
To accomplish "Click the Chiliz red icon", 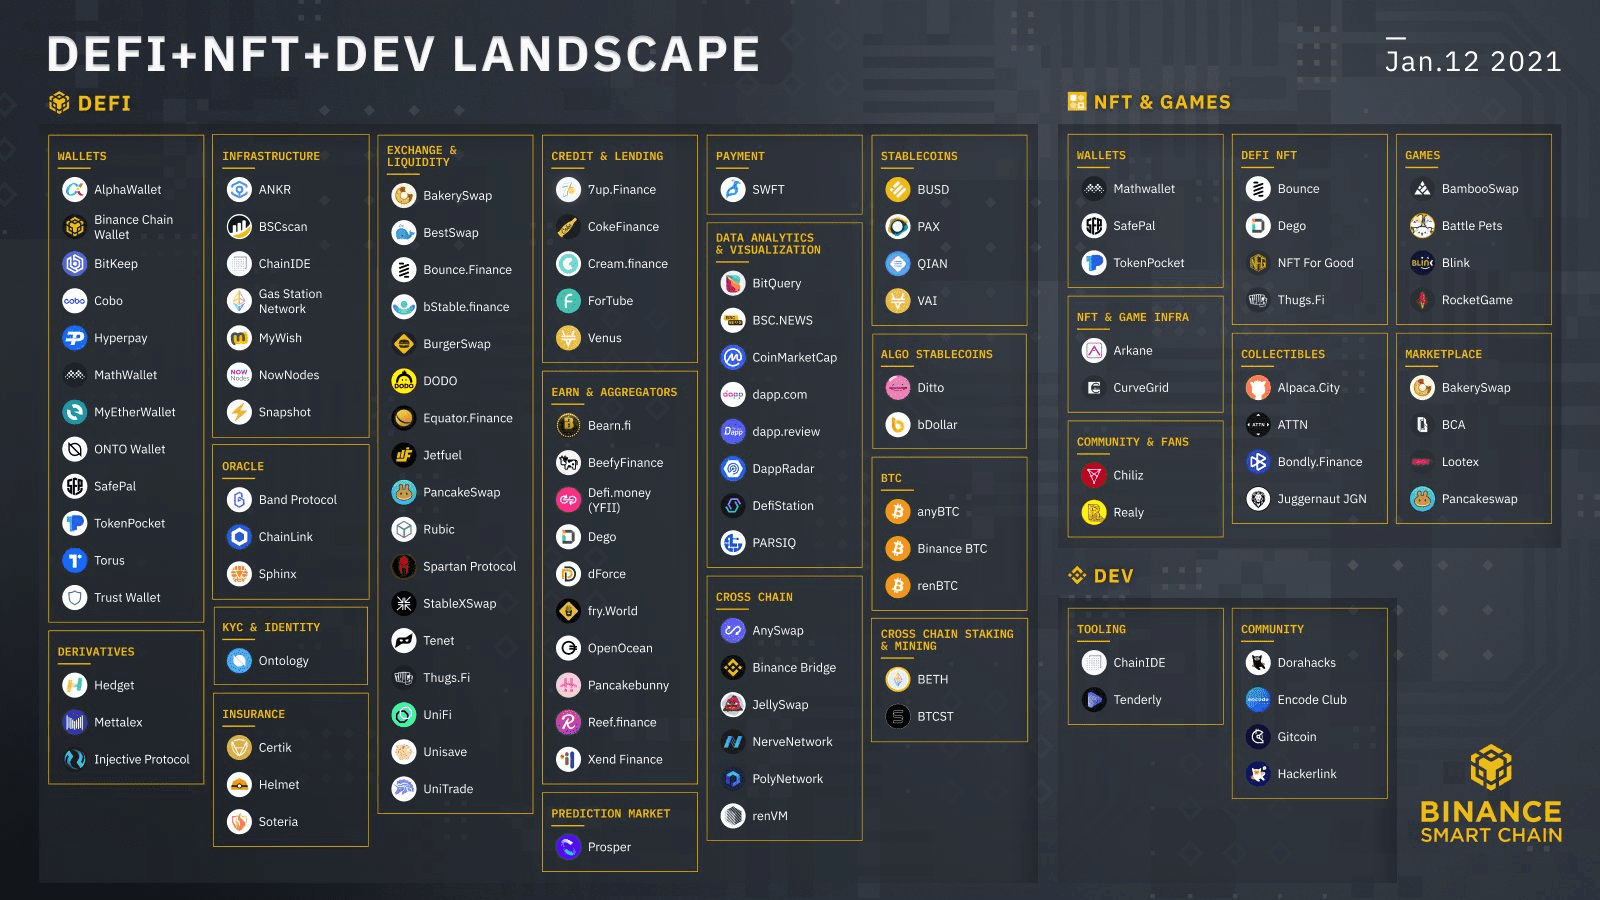I will (1094, 475).
